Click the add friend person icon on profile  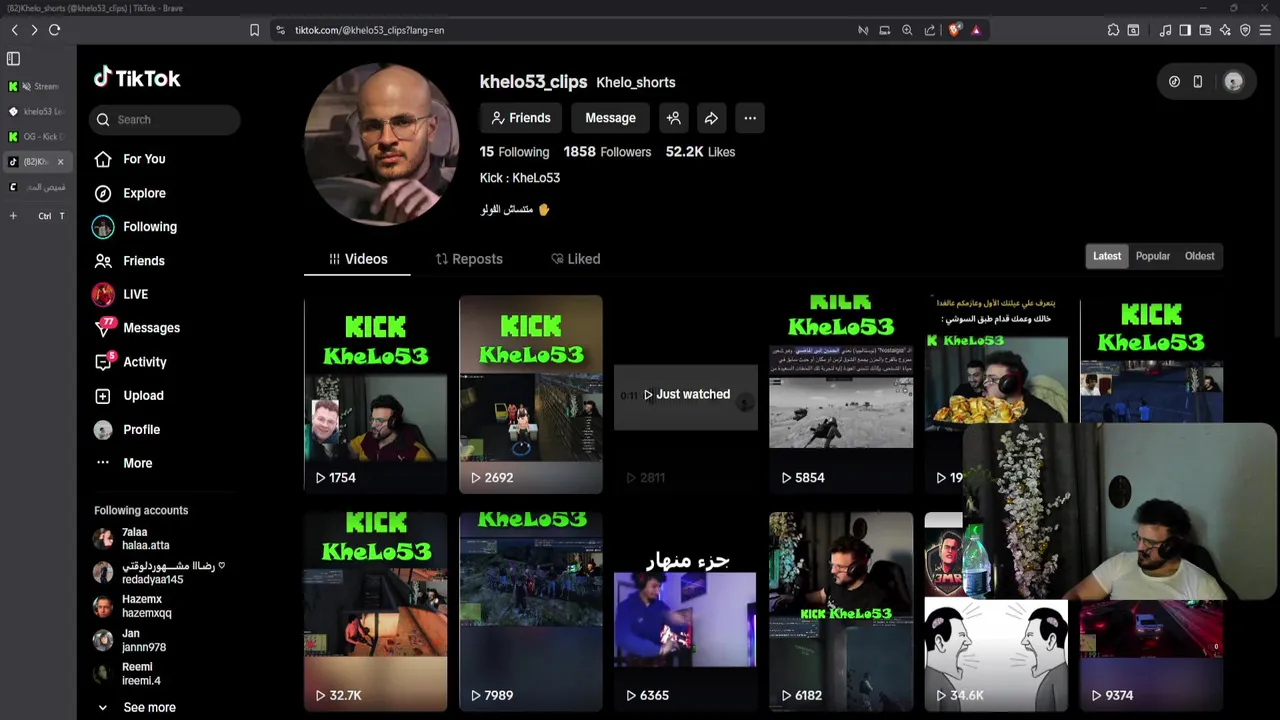pos(674,118)
